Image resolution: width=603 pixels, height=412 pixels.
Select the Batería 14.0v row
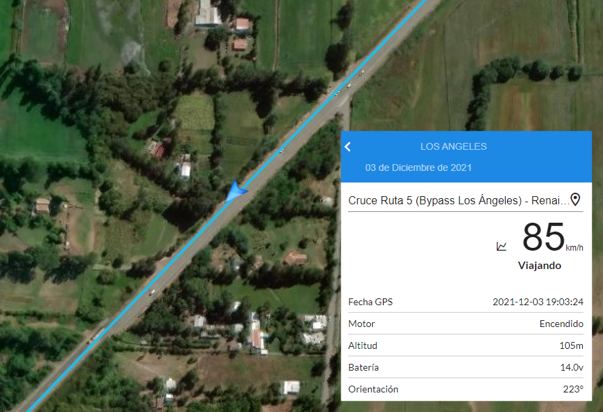point(466,368)
